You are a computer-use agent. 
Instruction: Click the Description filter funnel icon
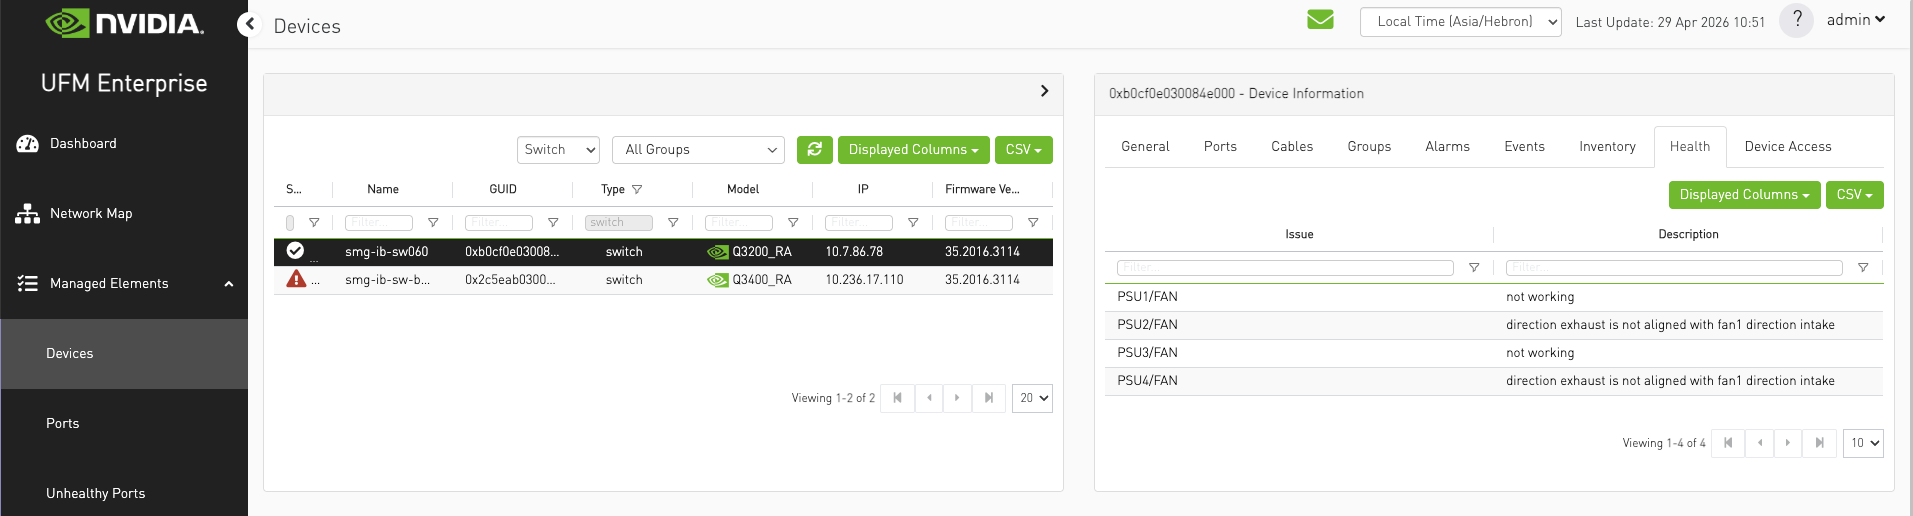click(x=1863, y=268)
